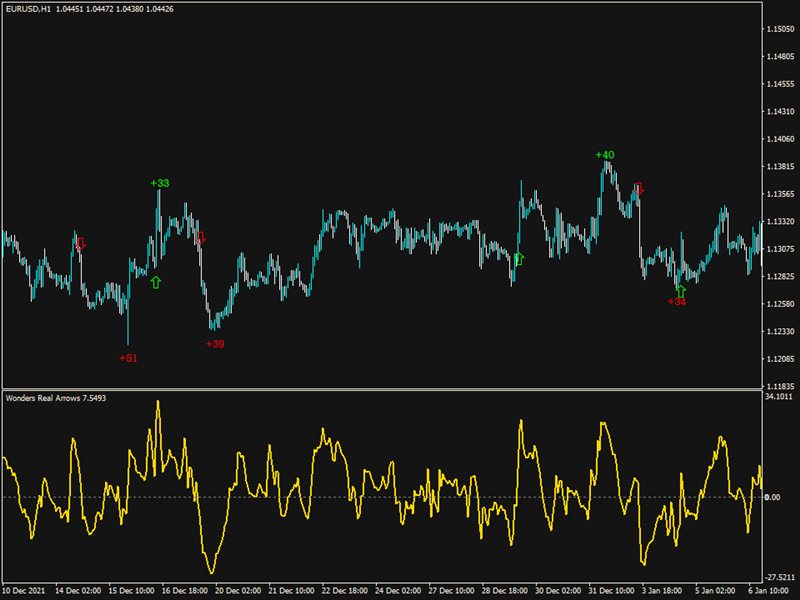Click the 1.14555 price scale label

[781, 84]
